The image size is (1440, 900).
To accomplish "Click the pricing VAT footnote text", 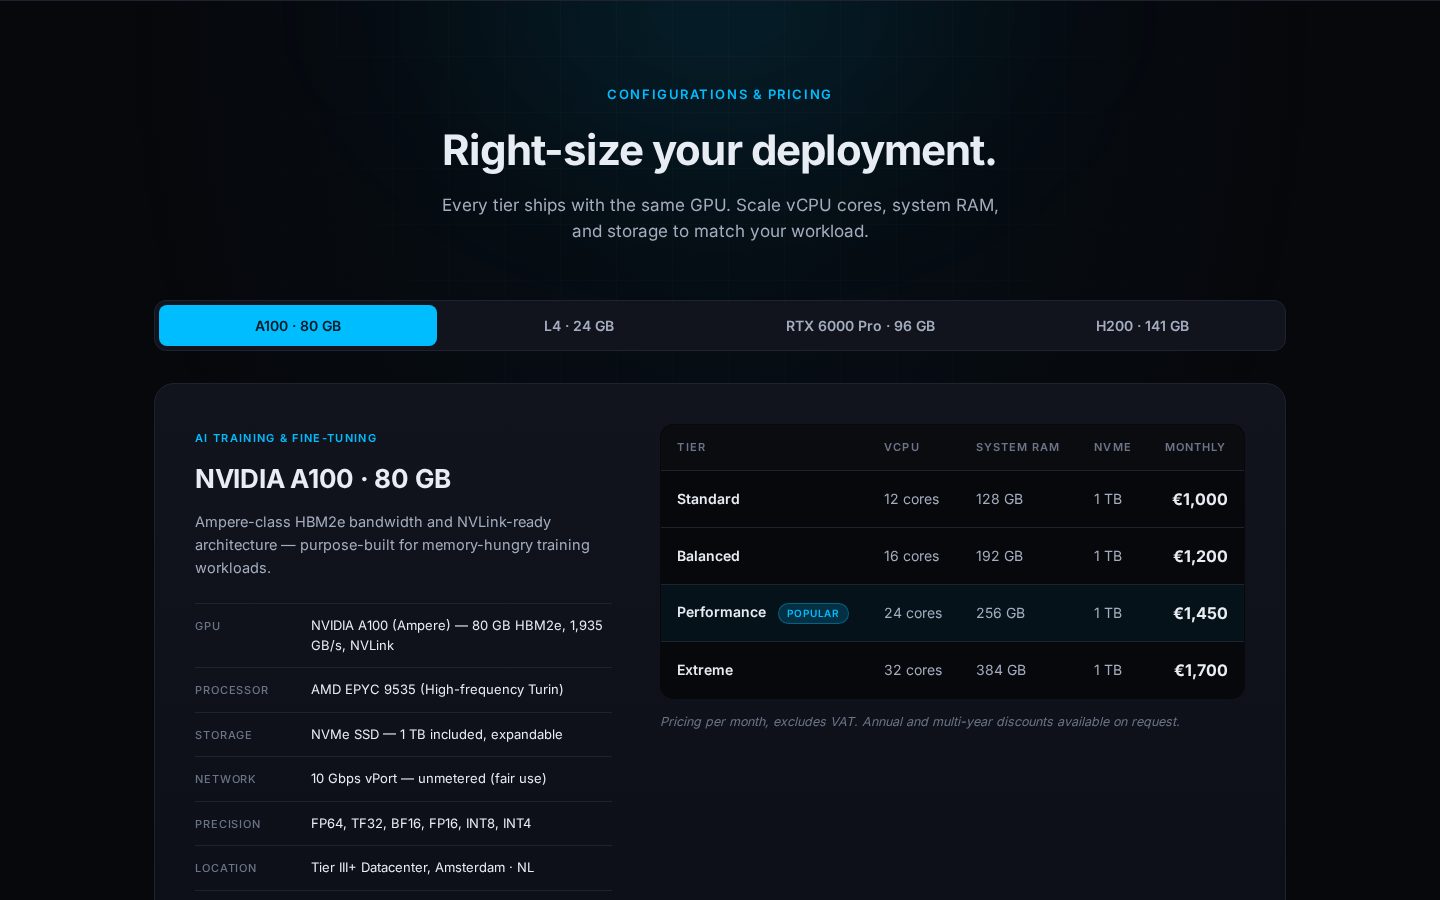I will coord(920,721).
